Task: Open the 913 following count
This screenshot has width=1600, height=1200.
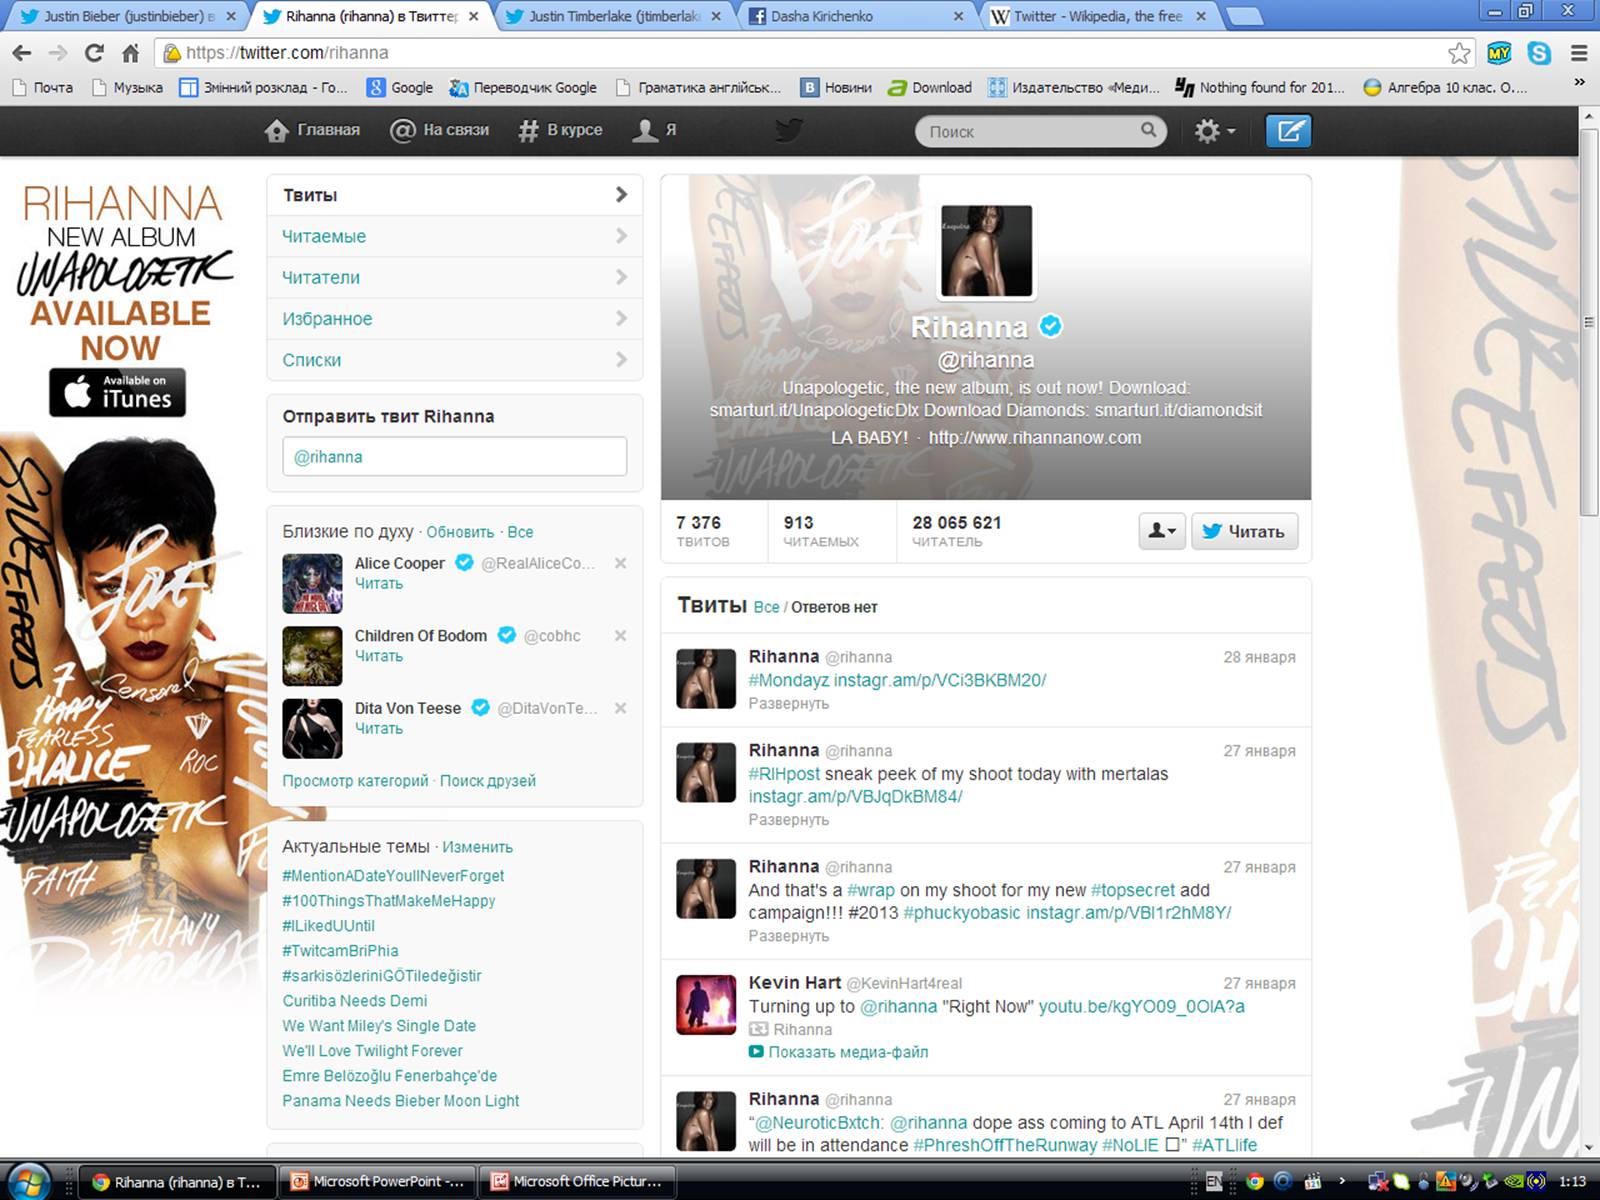Action: point(821,531)
